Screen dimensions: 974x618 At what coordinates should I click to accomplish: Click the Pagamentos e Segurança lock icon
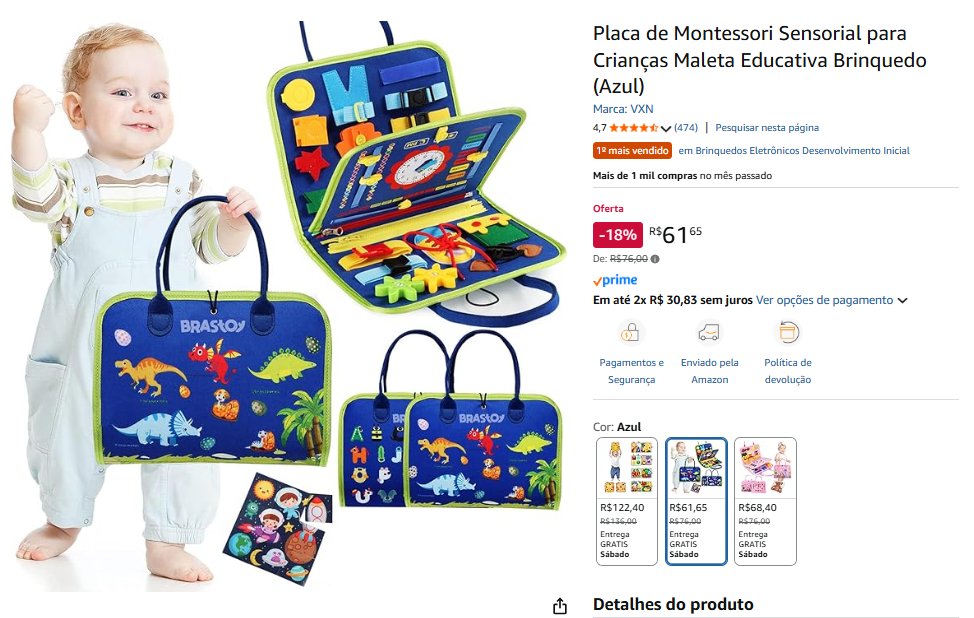click(630, 332)
